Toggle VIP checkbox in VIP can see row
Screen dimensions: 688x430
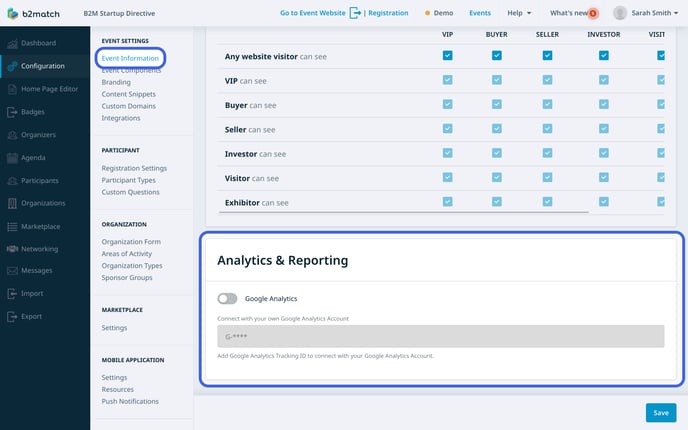(x=448, y=80)
